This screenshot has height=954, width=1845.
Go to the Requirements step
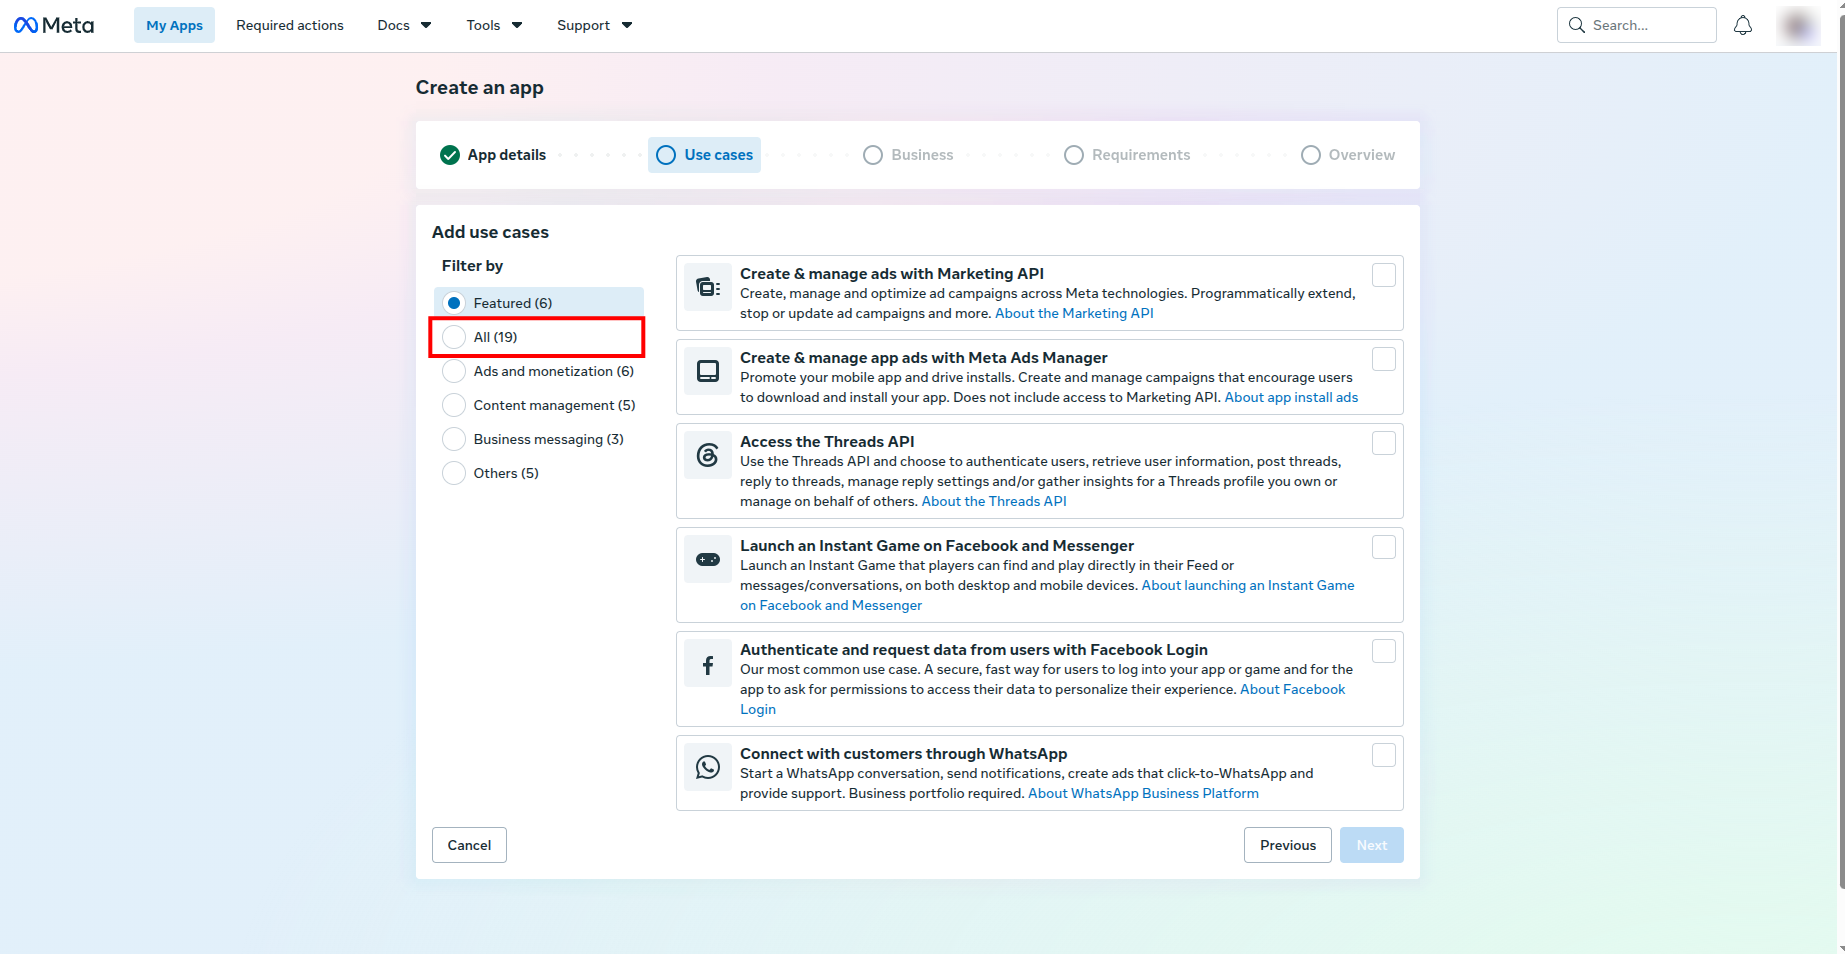pos(1127,155)
